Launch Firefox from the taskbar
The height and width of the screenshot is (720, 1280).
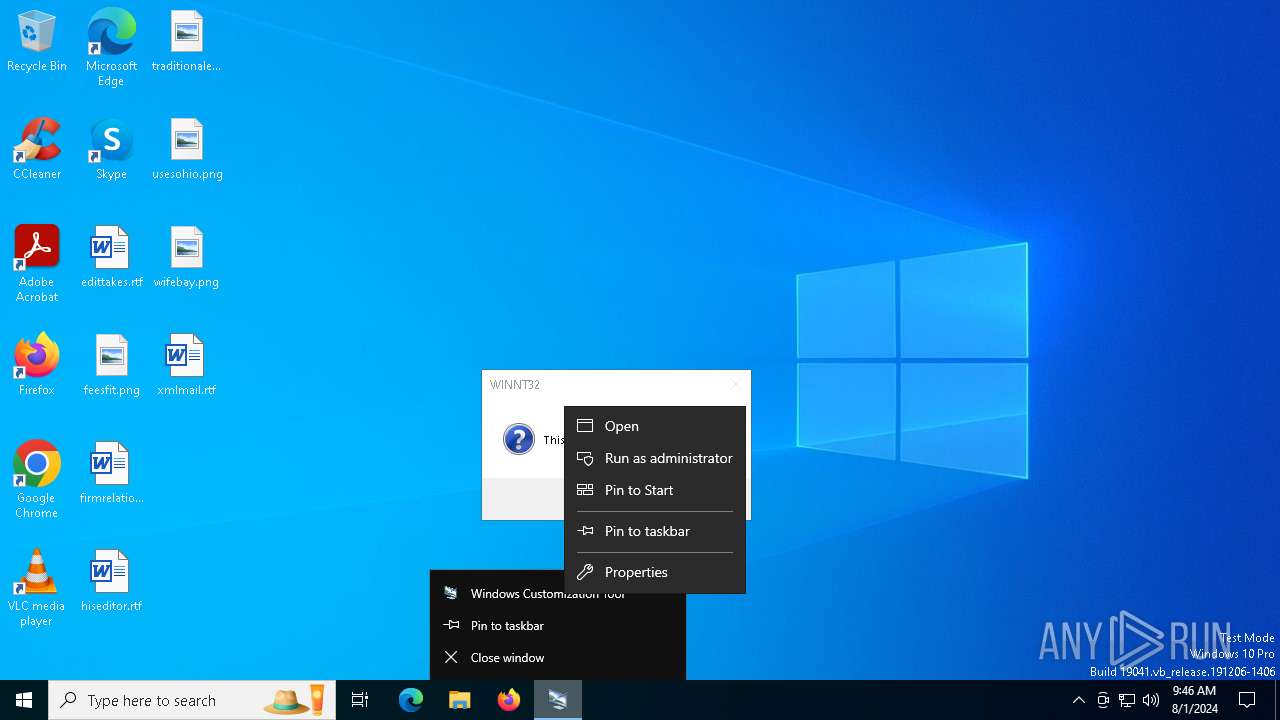point(509,700)
